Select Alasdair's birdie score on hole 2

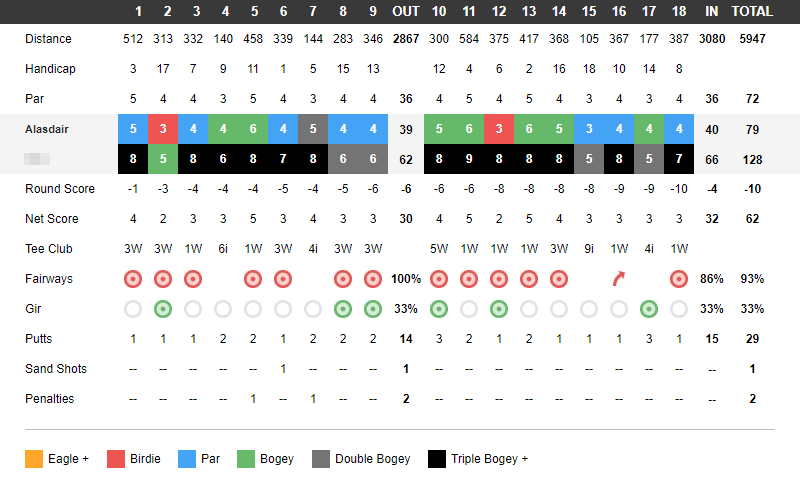pyautogui.click(x=163, y=129)
